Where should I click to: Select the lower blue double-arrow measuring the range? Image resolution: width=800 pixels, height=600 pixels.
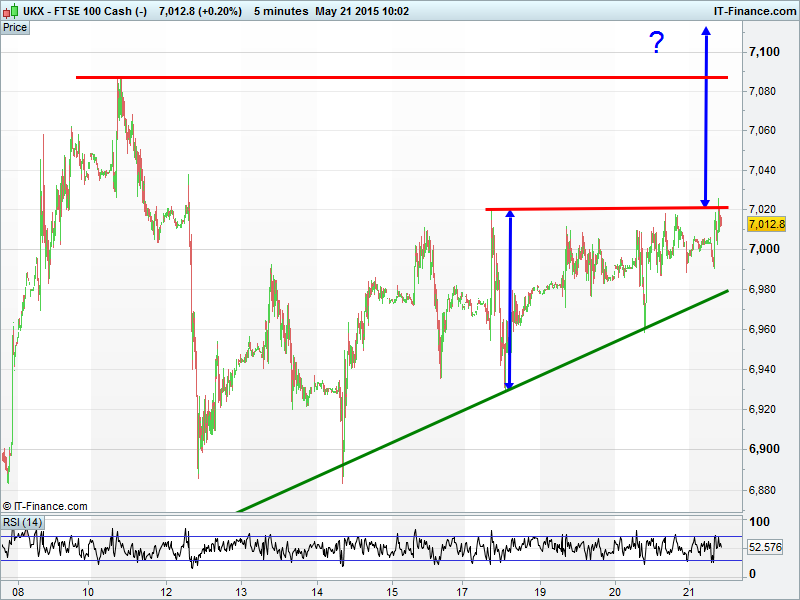[x=509, y=300]
